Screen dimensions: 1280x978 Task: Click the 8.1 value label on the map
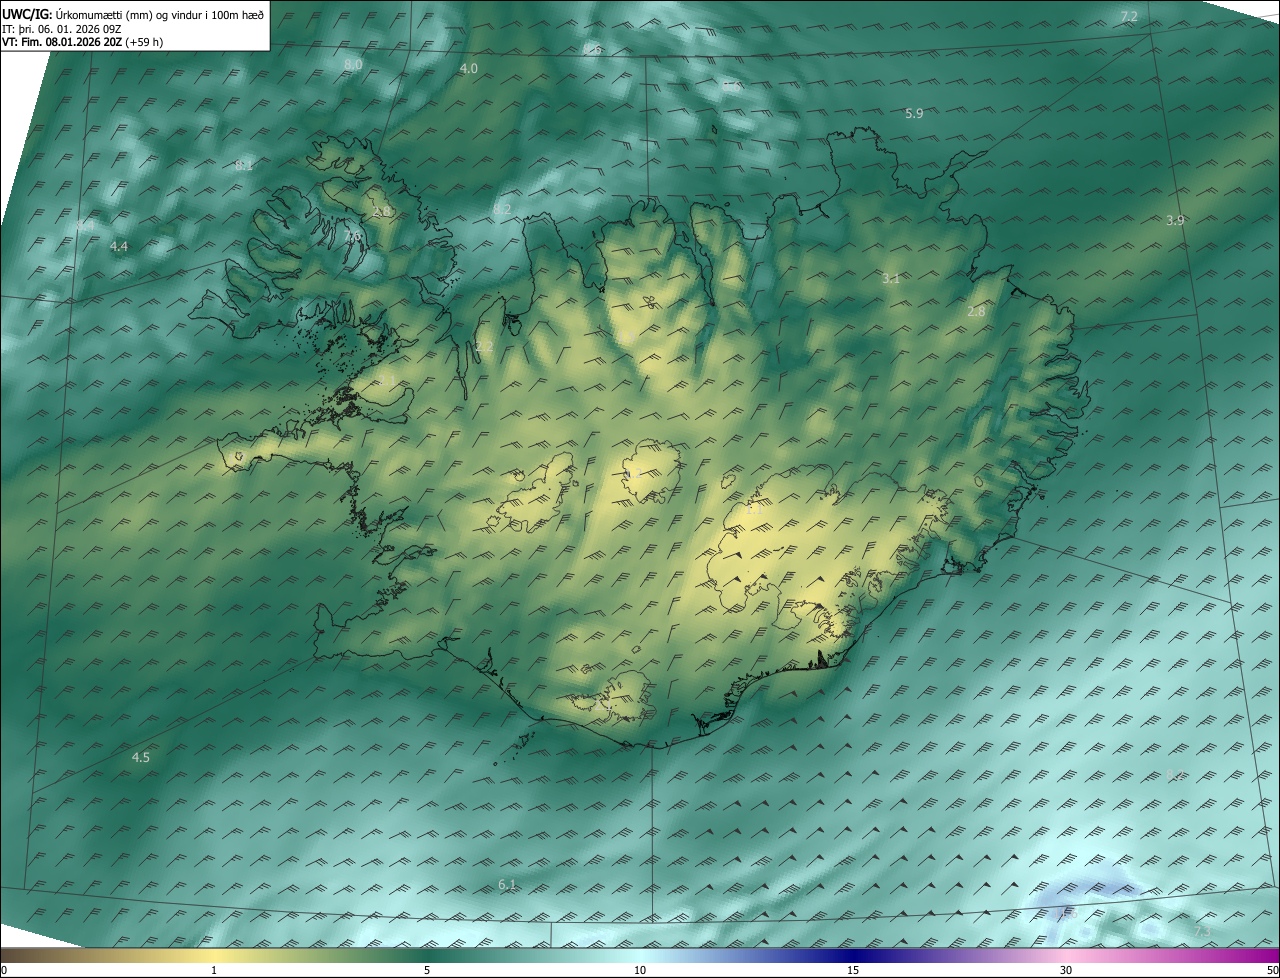(244, 165)
